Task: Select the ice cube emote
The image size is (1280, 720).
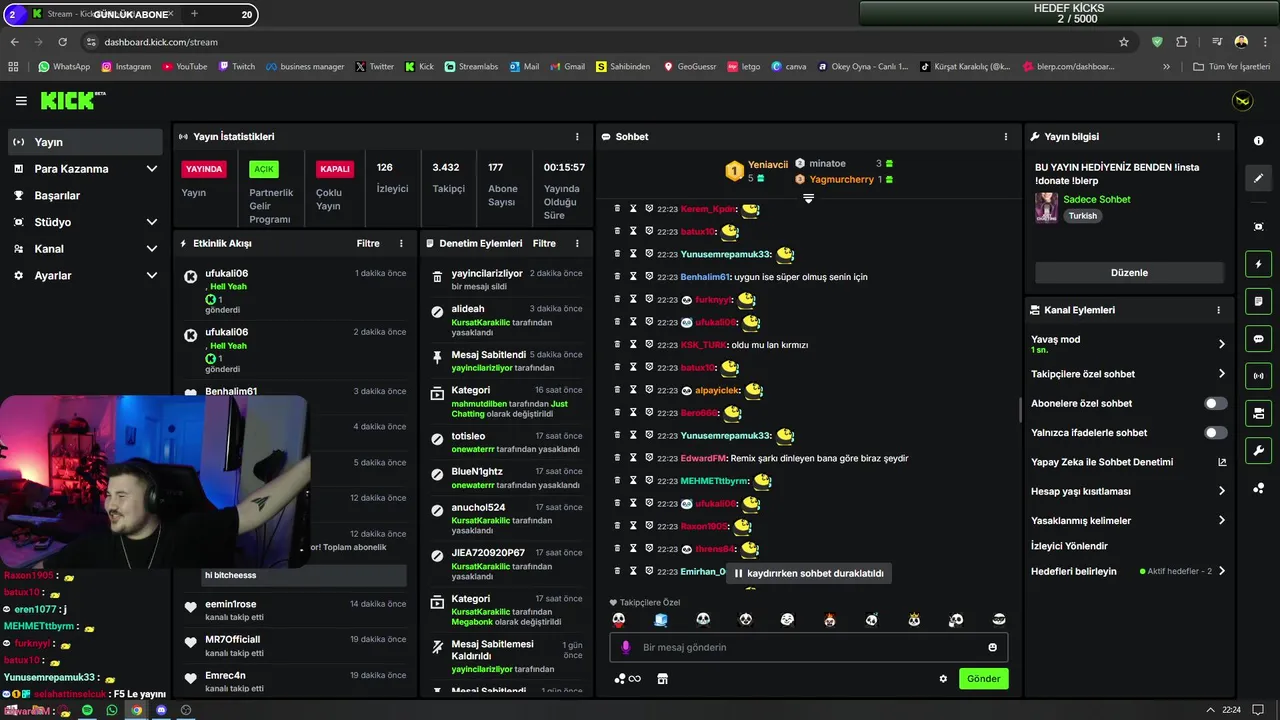Action: click(x=661, y=620)
